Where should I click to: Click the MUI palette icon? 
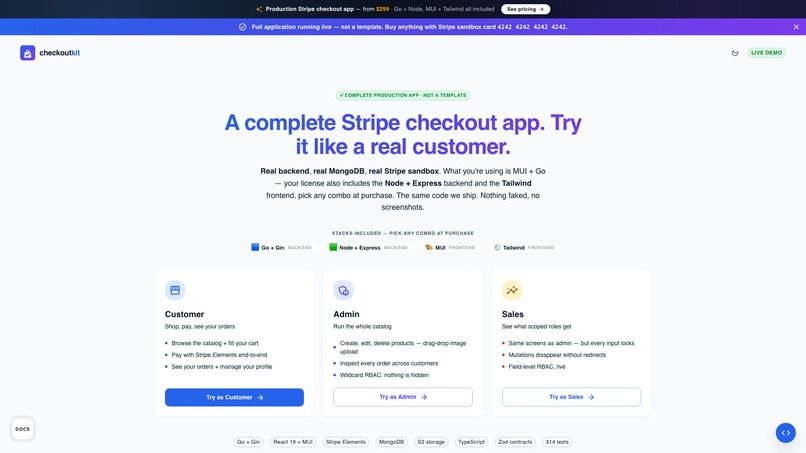429,247
